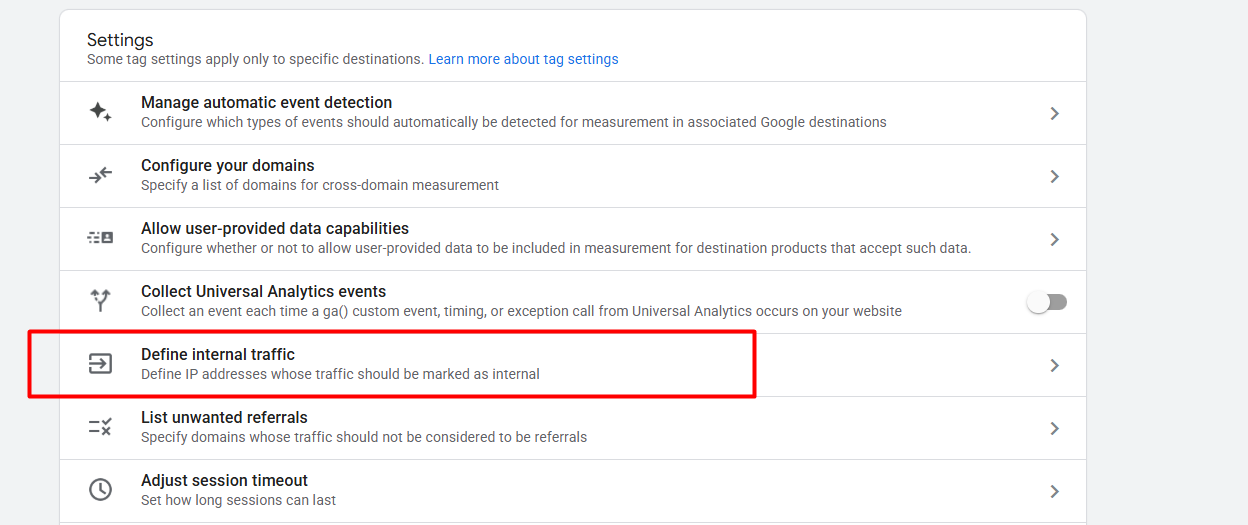Enable Collect Universal Analytics events toggle
The image size is (1248, 525).
[1047, 302]
